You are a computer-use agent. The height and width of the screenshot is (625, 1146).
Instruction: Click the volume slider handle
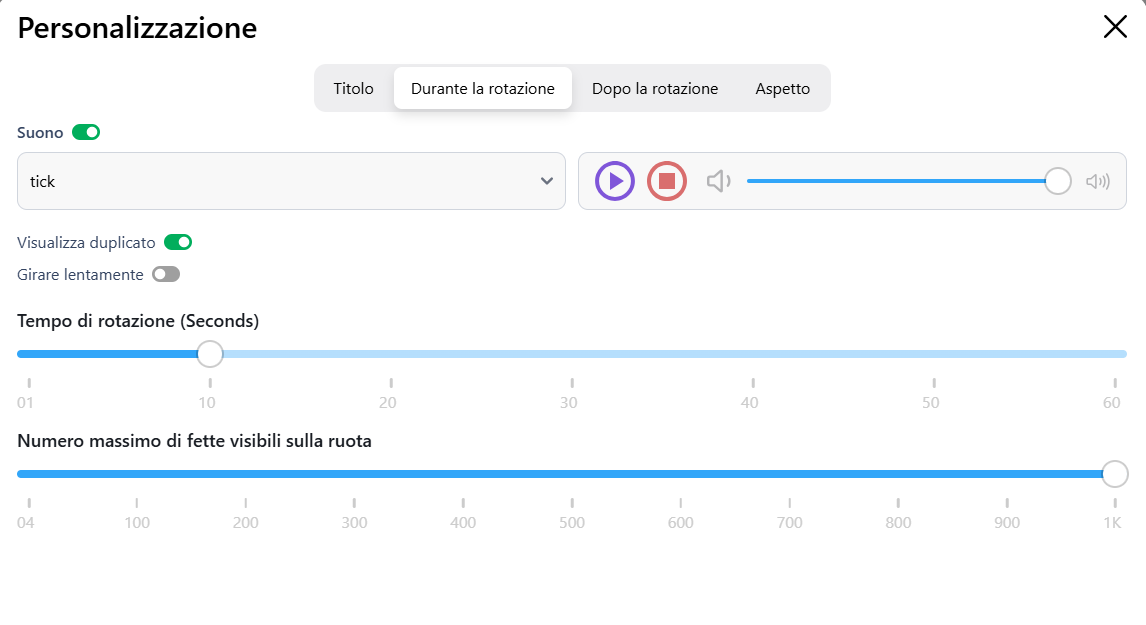click(1058, 181)
